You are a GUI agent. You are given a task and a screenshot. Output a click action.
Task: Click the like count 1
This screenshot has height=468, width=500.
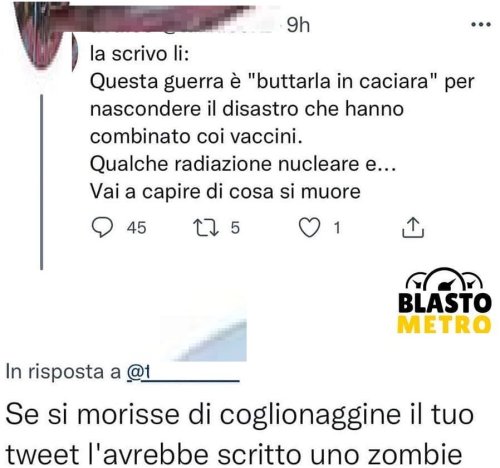click(x=337, y=228)
